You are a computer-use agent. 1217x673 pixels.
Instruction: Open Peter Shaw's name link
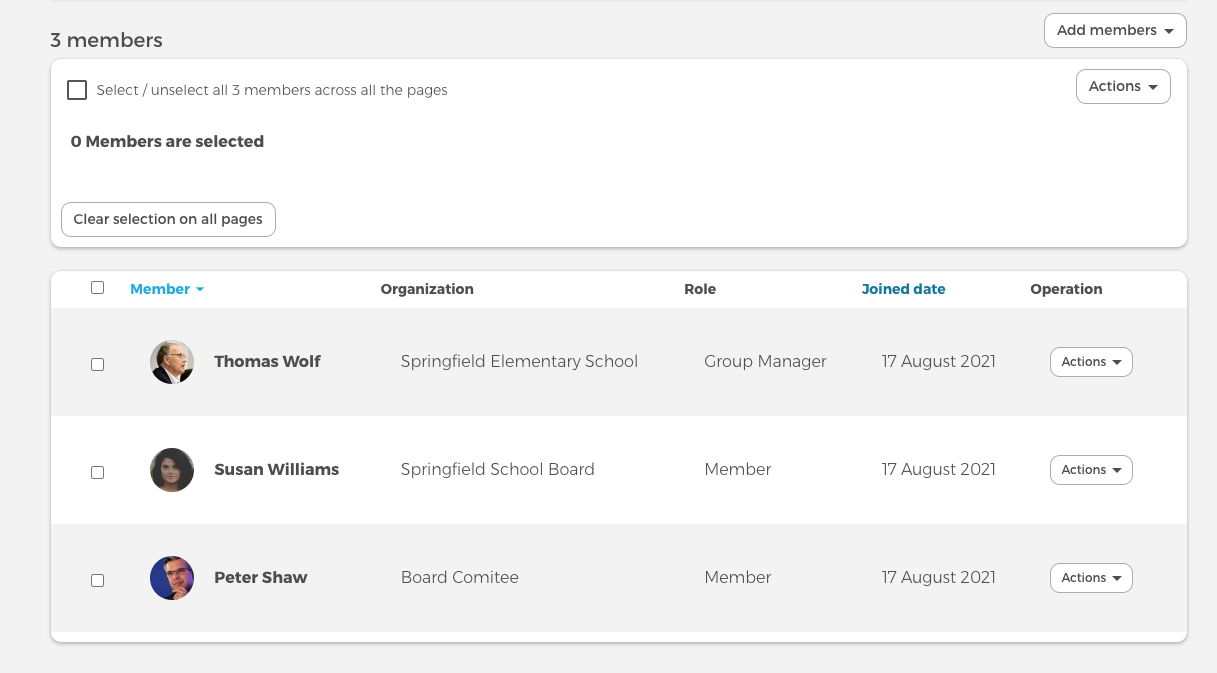260,578
